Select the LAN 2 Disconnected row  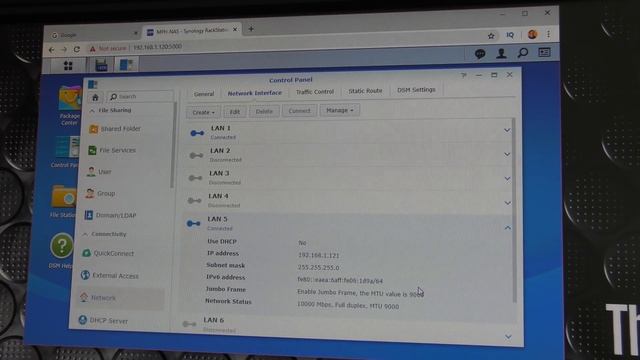(x=347, y=155)
